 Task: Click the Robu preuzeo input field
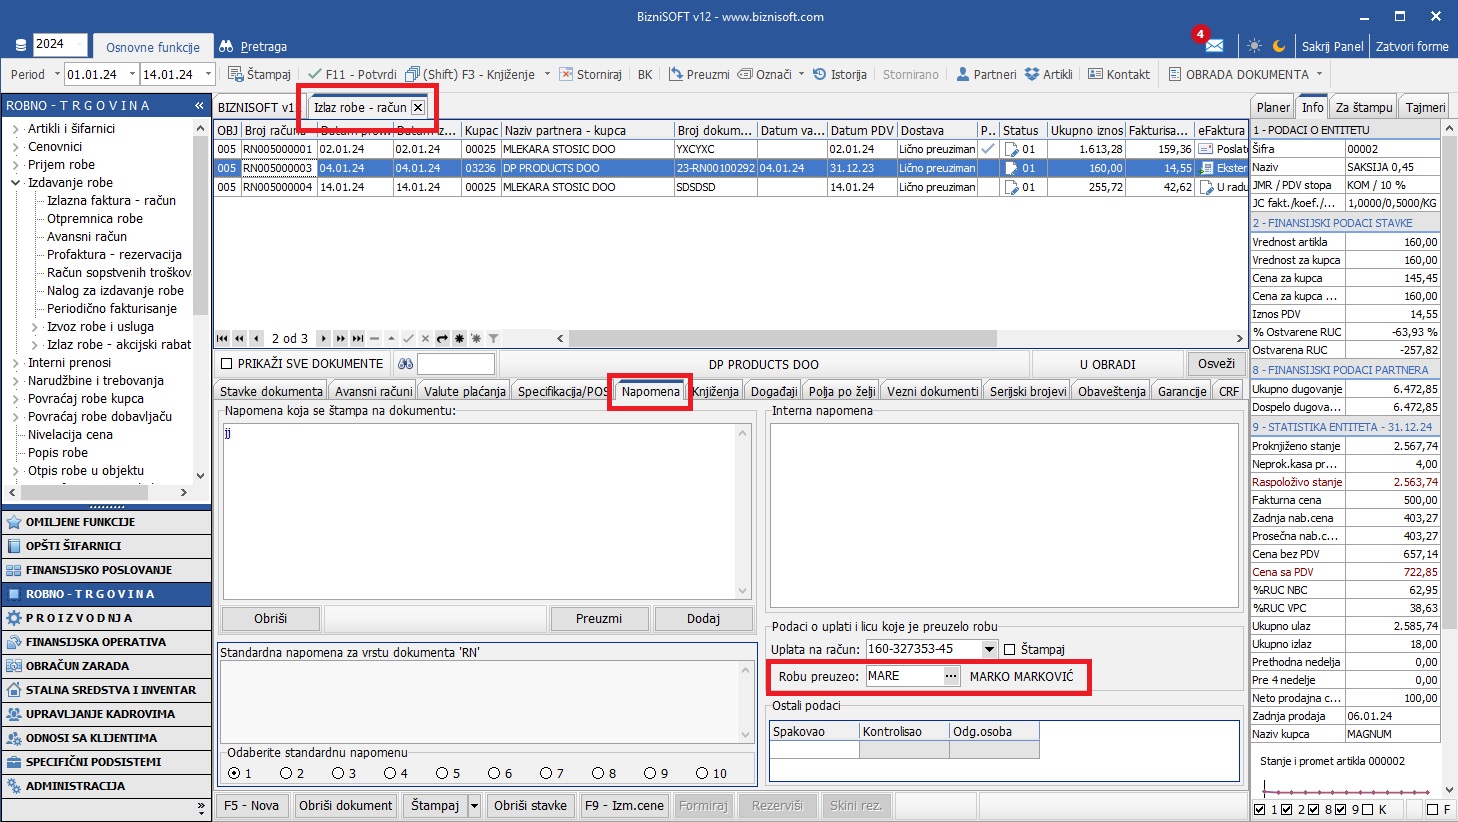click(903, 676)
